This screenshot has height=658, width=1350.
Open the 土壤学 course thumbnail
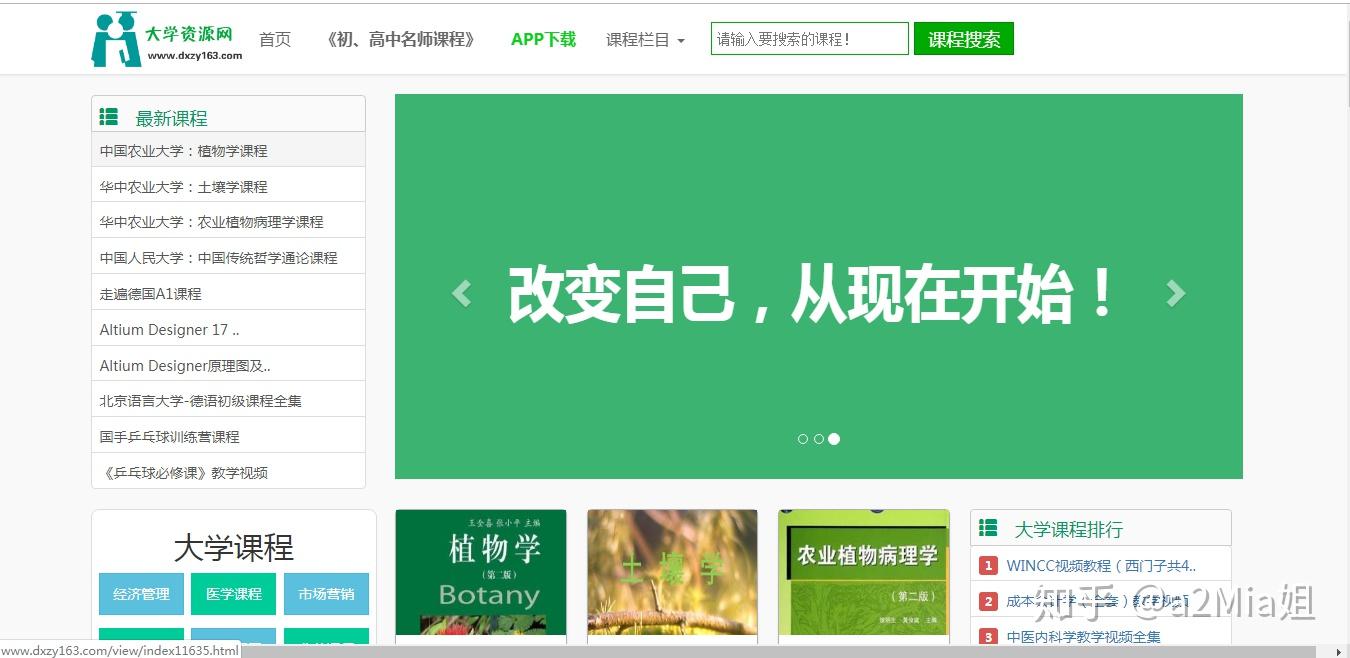pos(672,572)
